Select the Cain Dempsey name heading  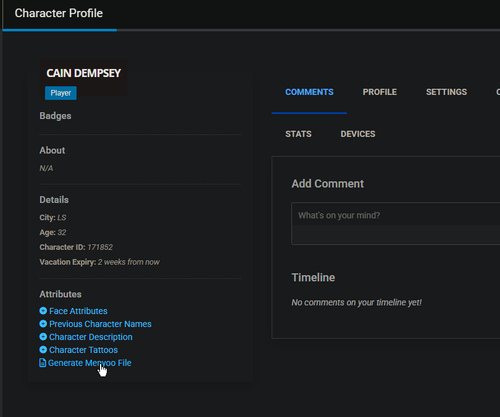pyautogui.click(x=83, y=73)
